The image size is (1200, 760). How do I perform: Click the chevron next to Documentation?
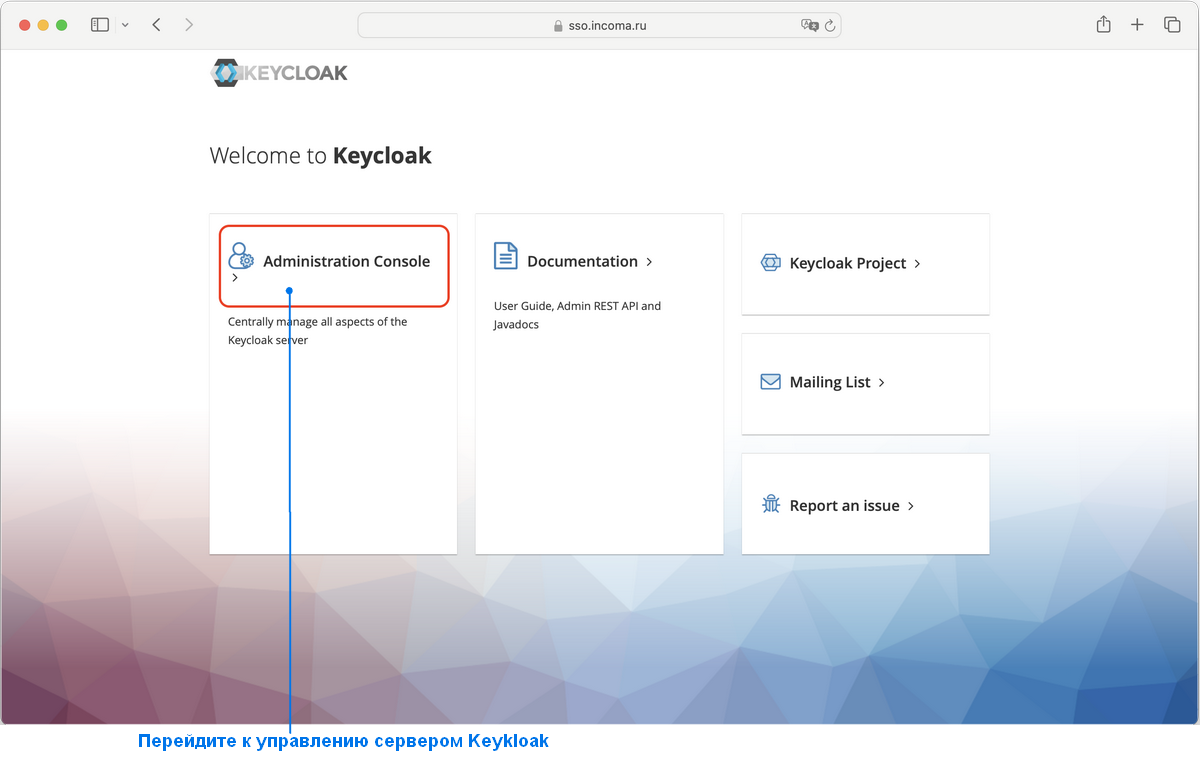pos(649,262)
